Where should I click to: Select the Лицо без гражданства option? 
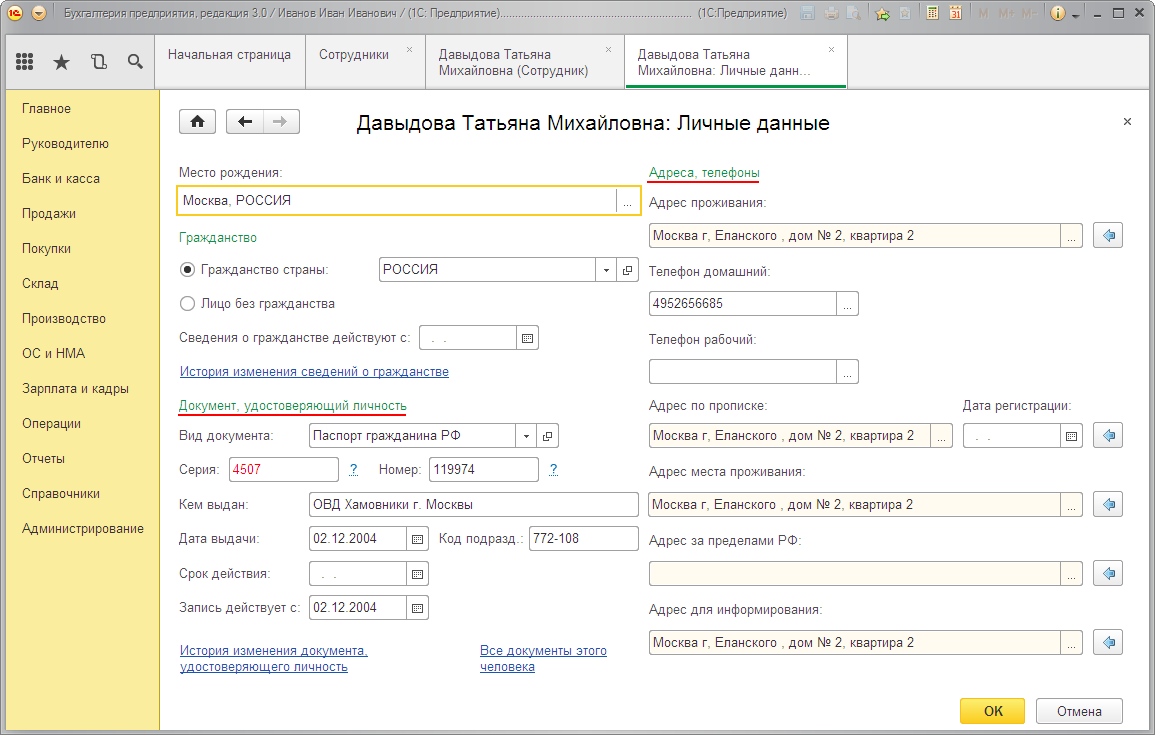tap(187, 303)
